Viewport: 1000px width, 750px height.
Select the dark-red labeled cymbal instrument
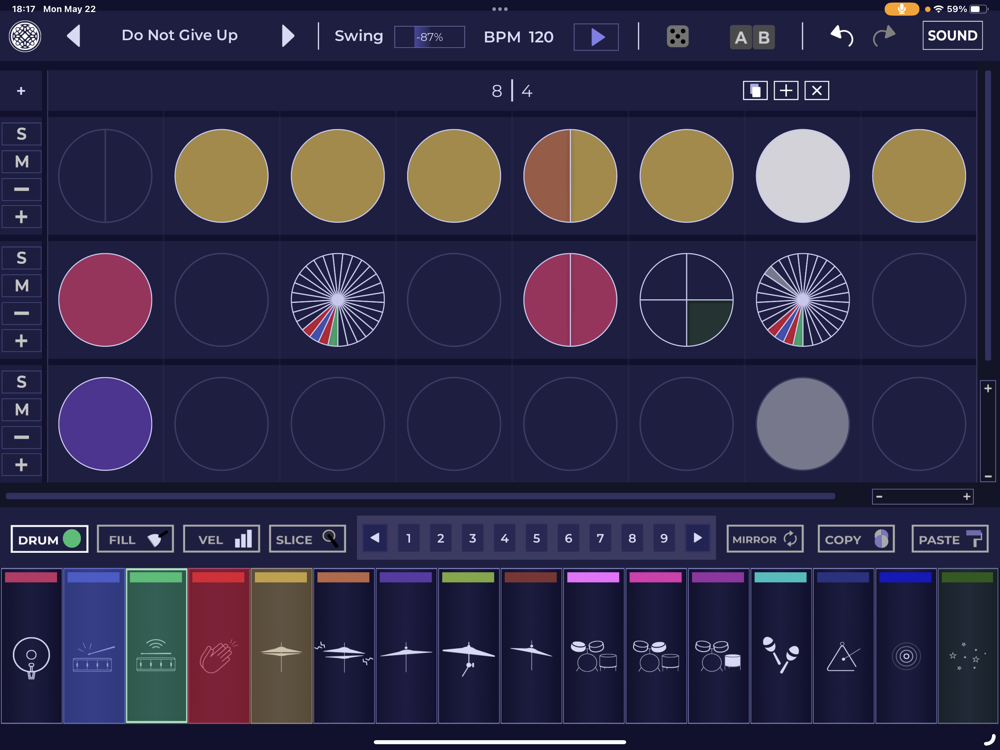pyautogui.click(x=531, y=646)
